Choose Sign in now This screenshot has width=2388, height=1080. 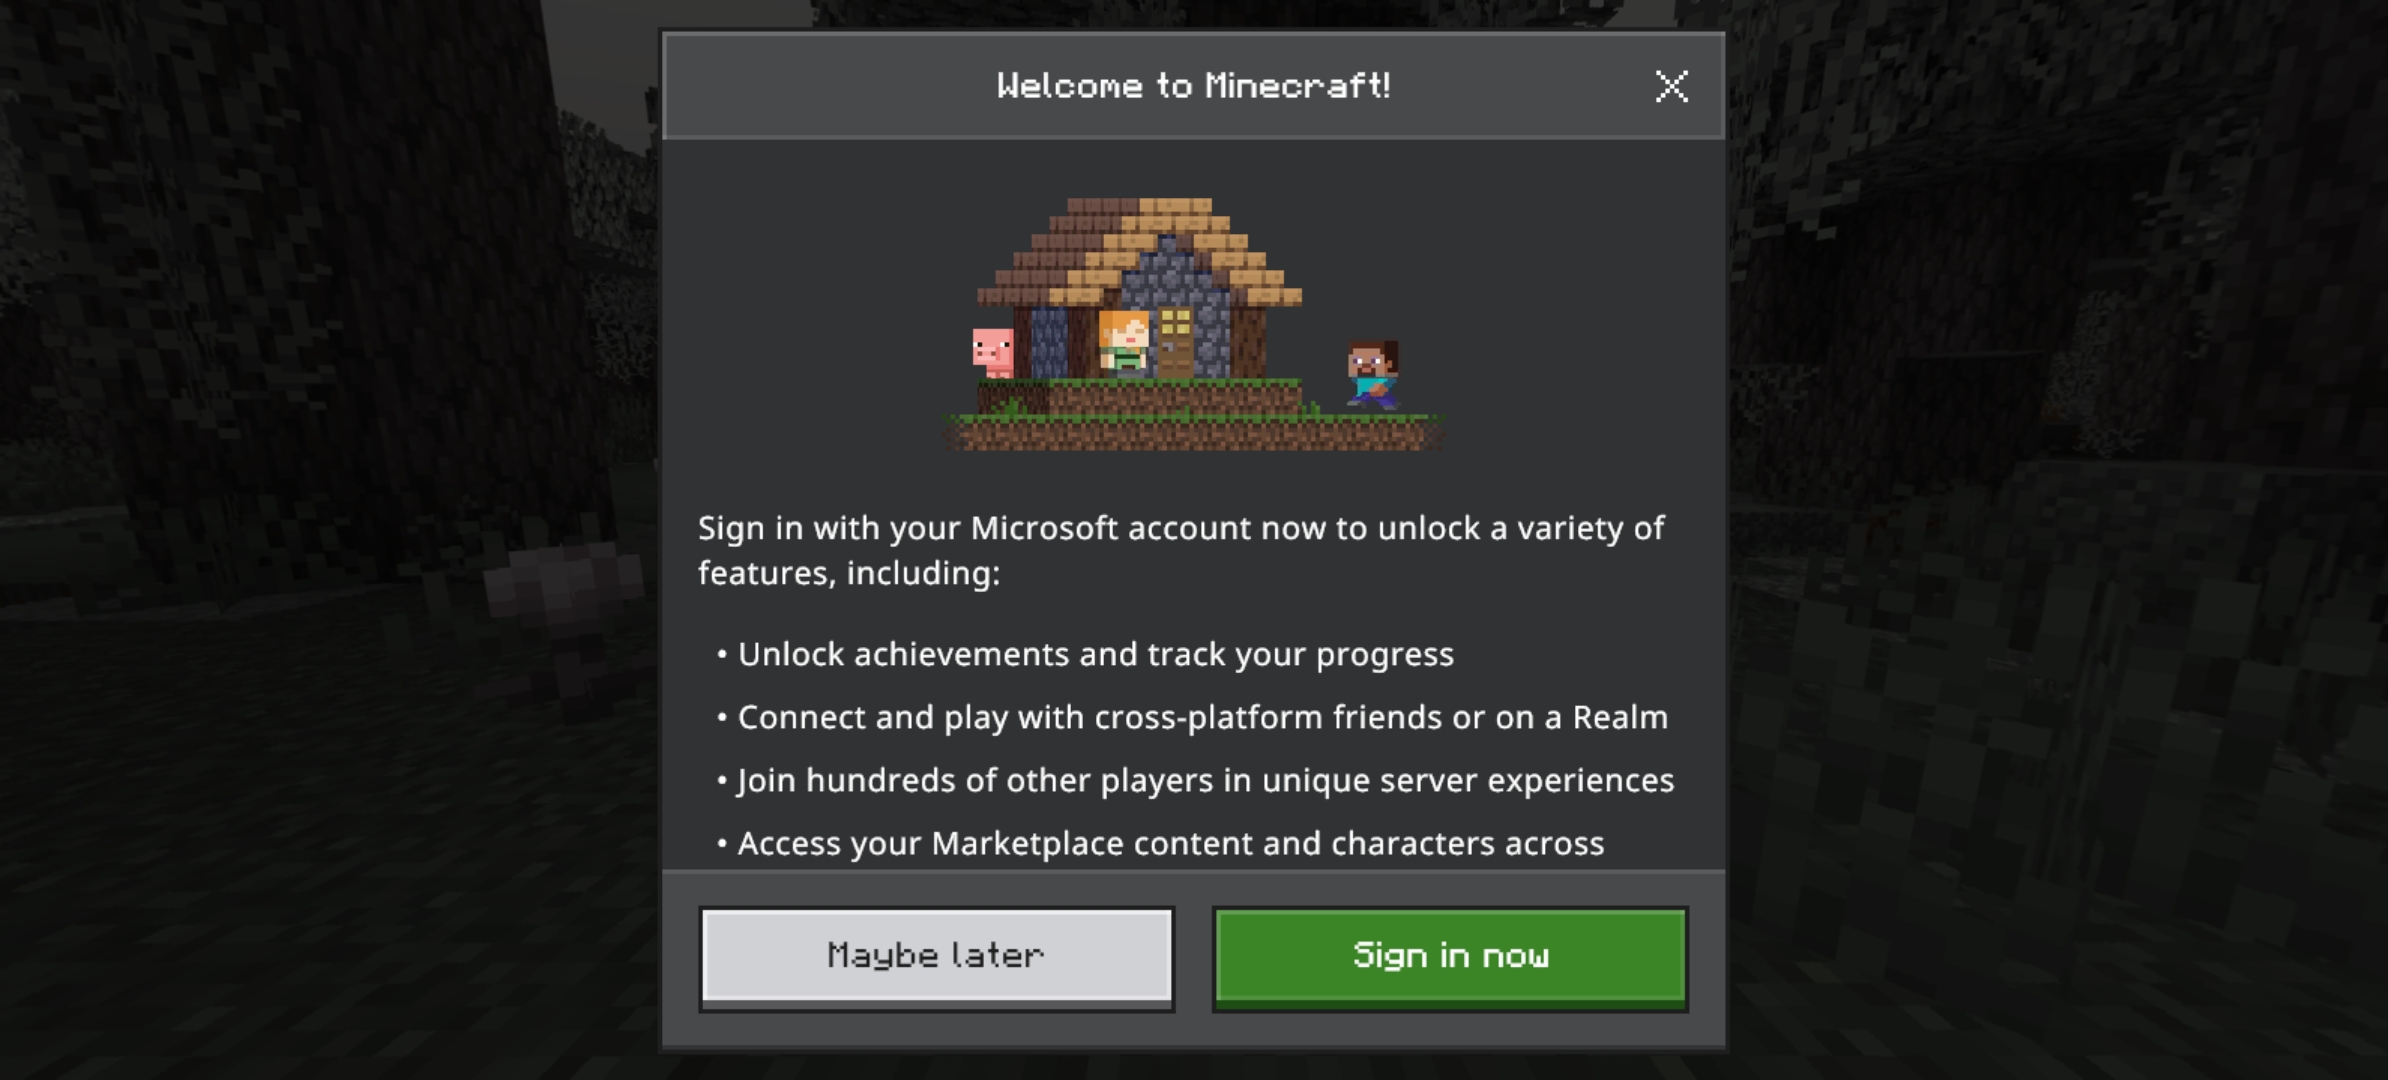click(1450, 957)
